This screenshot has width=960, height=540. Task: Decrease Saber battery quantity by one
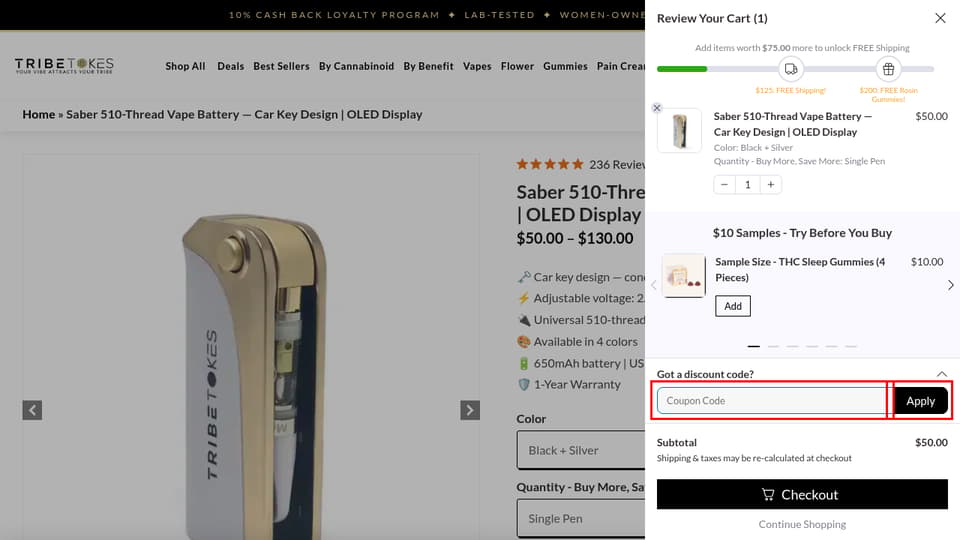click(724, 184)
